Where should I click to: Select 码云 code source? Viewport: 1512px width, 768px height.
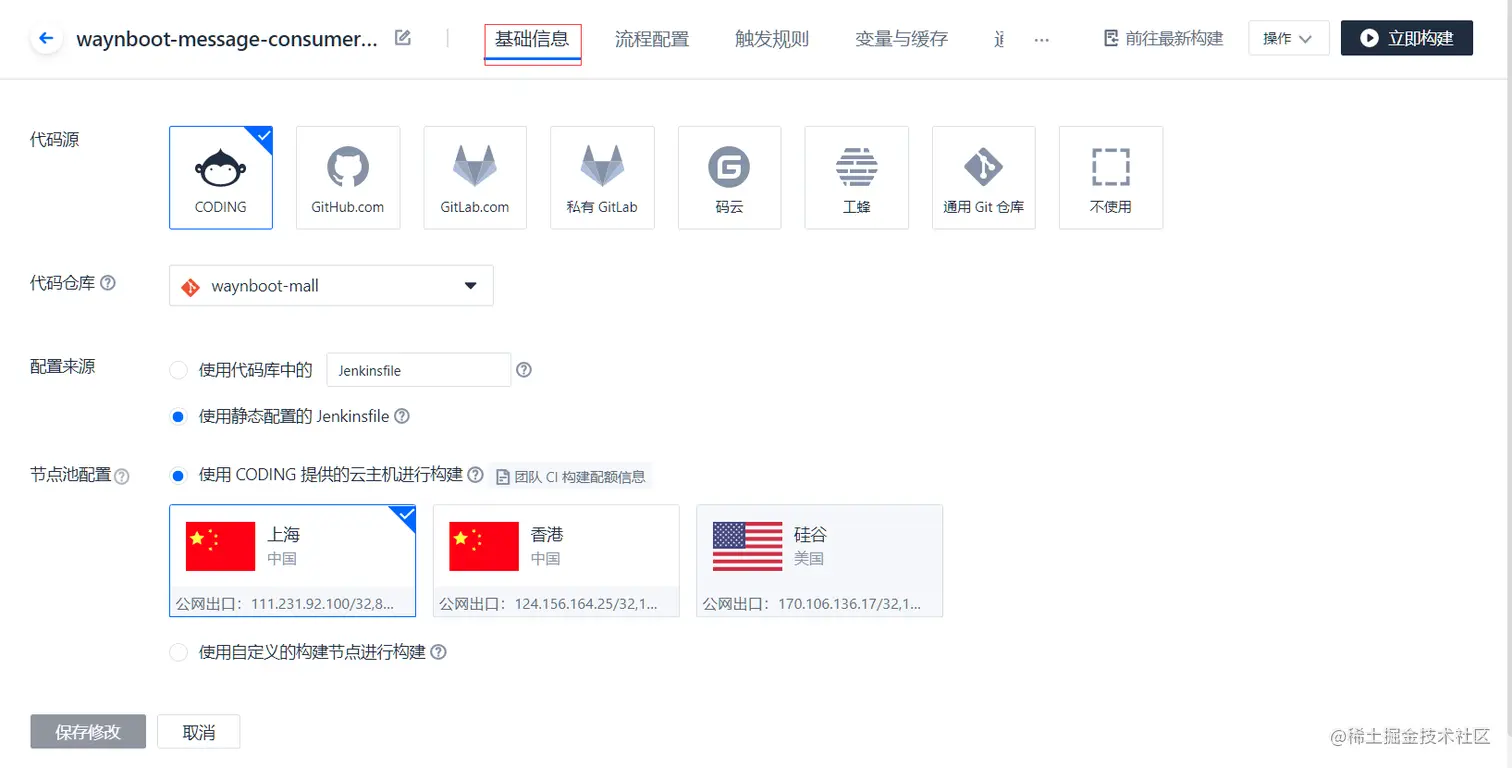(729, 178)
